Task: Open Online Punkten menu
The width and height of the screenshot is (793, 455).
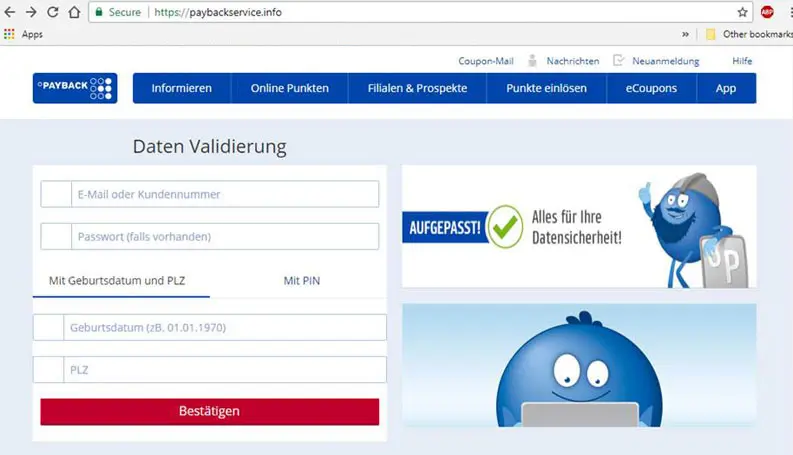Action: (289, 88)
